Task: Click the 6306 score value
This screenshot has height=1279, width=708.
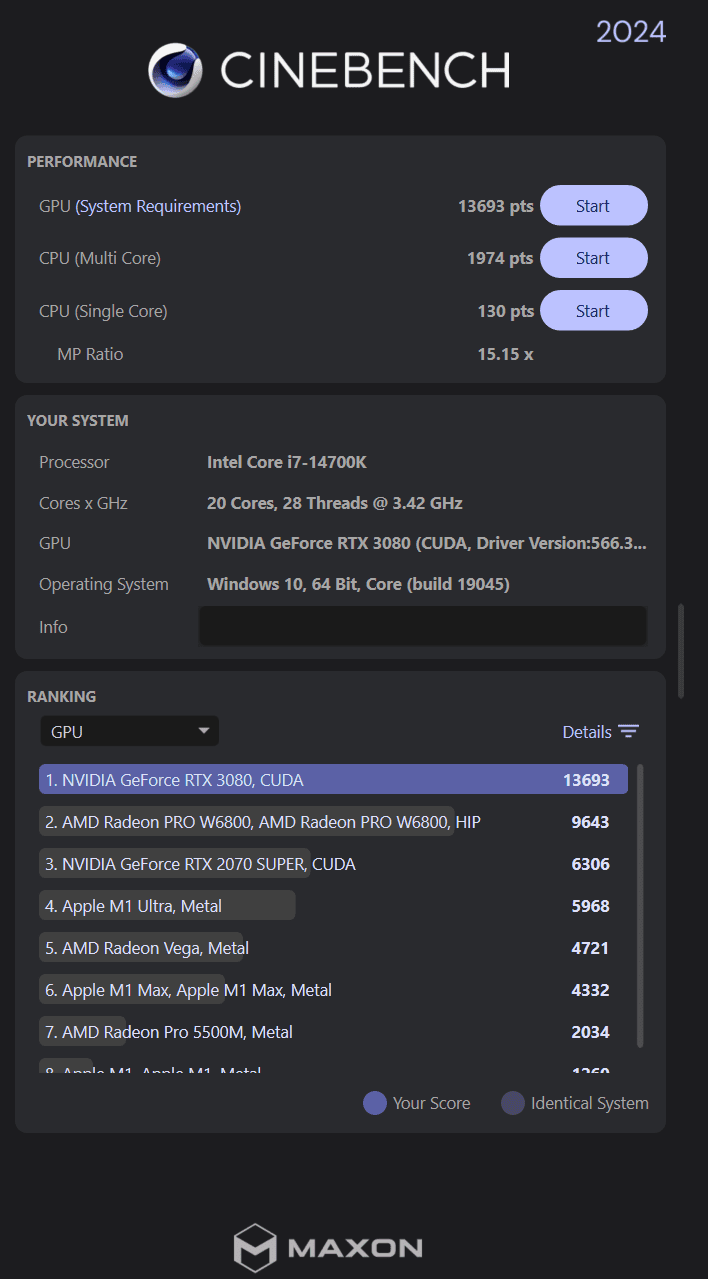Action: [x=590, y=864]
